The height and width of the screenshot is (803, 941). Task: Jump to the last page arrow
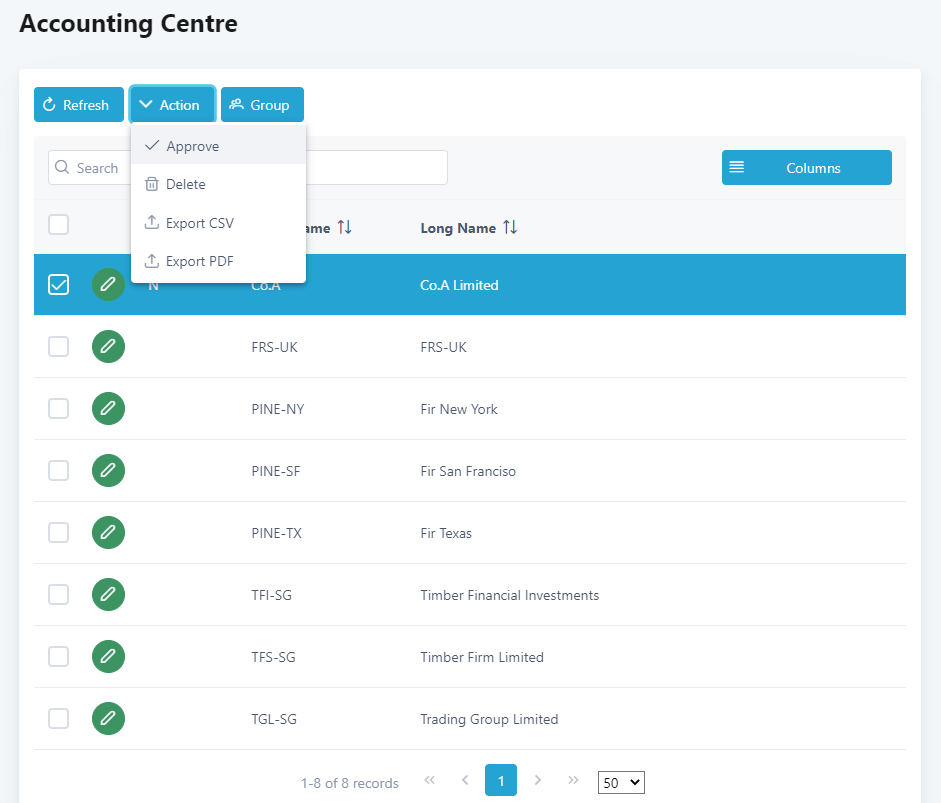point(573,780)
